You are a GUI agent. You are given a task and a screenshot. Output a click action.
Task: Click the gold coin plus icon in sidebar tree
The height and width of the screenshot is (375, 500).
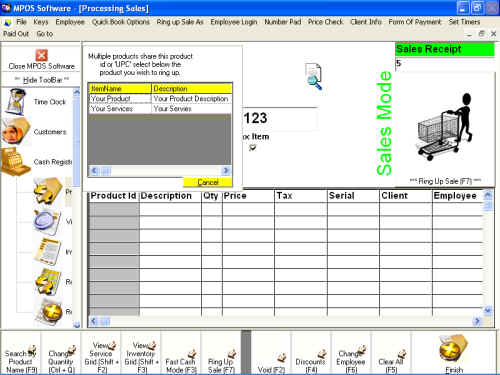click(51, 313)
